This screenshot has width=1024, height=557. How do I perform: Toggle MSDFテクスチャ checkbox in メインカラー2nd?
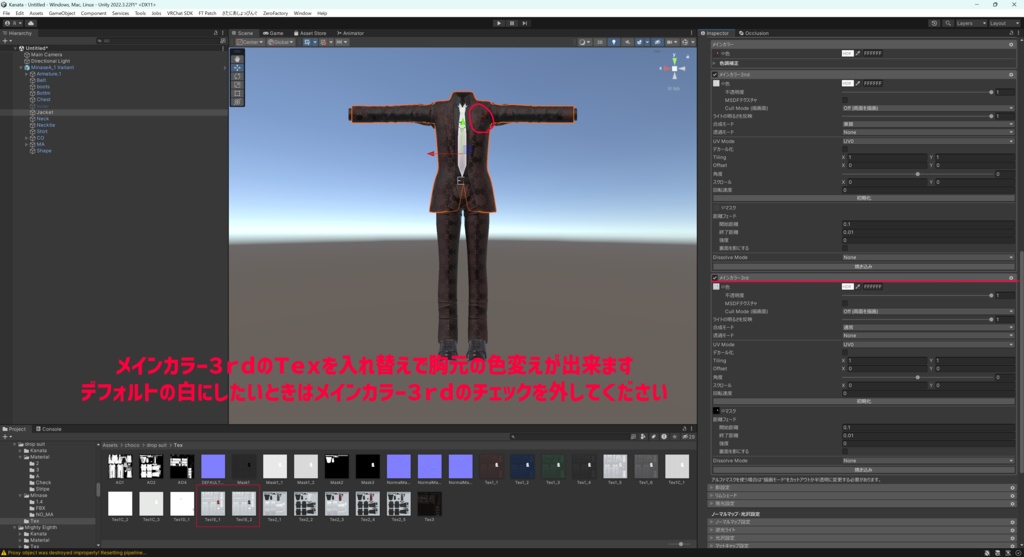coord(845,100)
